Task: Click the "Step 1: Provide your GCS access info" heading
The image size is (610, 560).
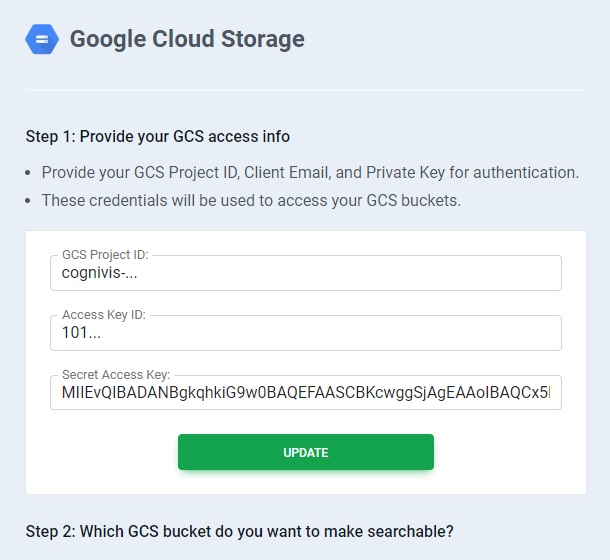Action: coord(158,136)
